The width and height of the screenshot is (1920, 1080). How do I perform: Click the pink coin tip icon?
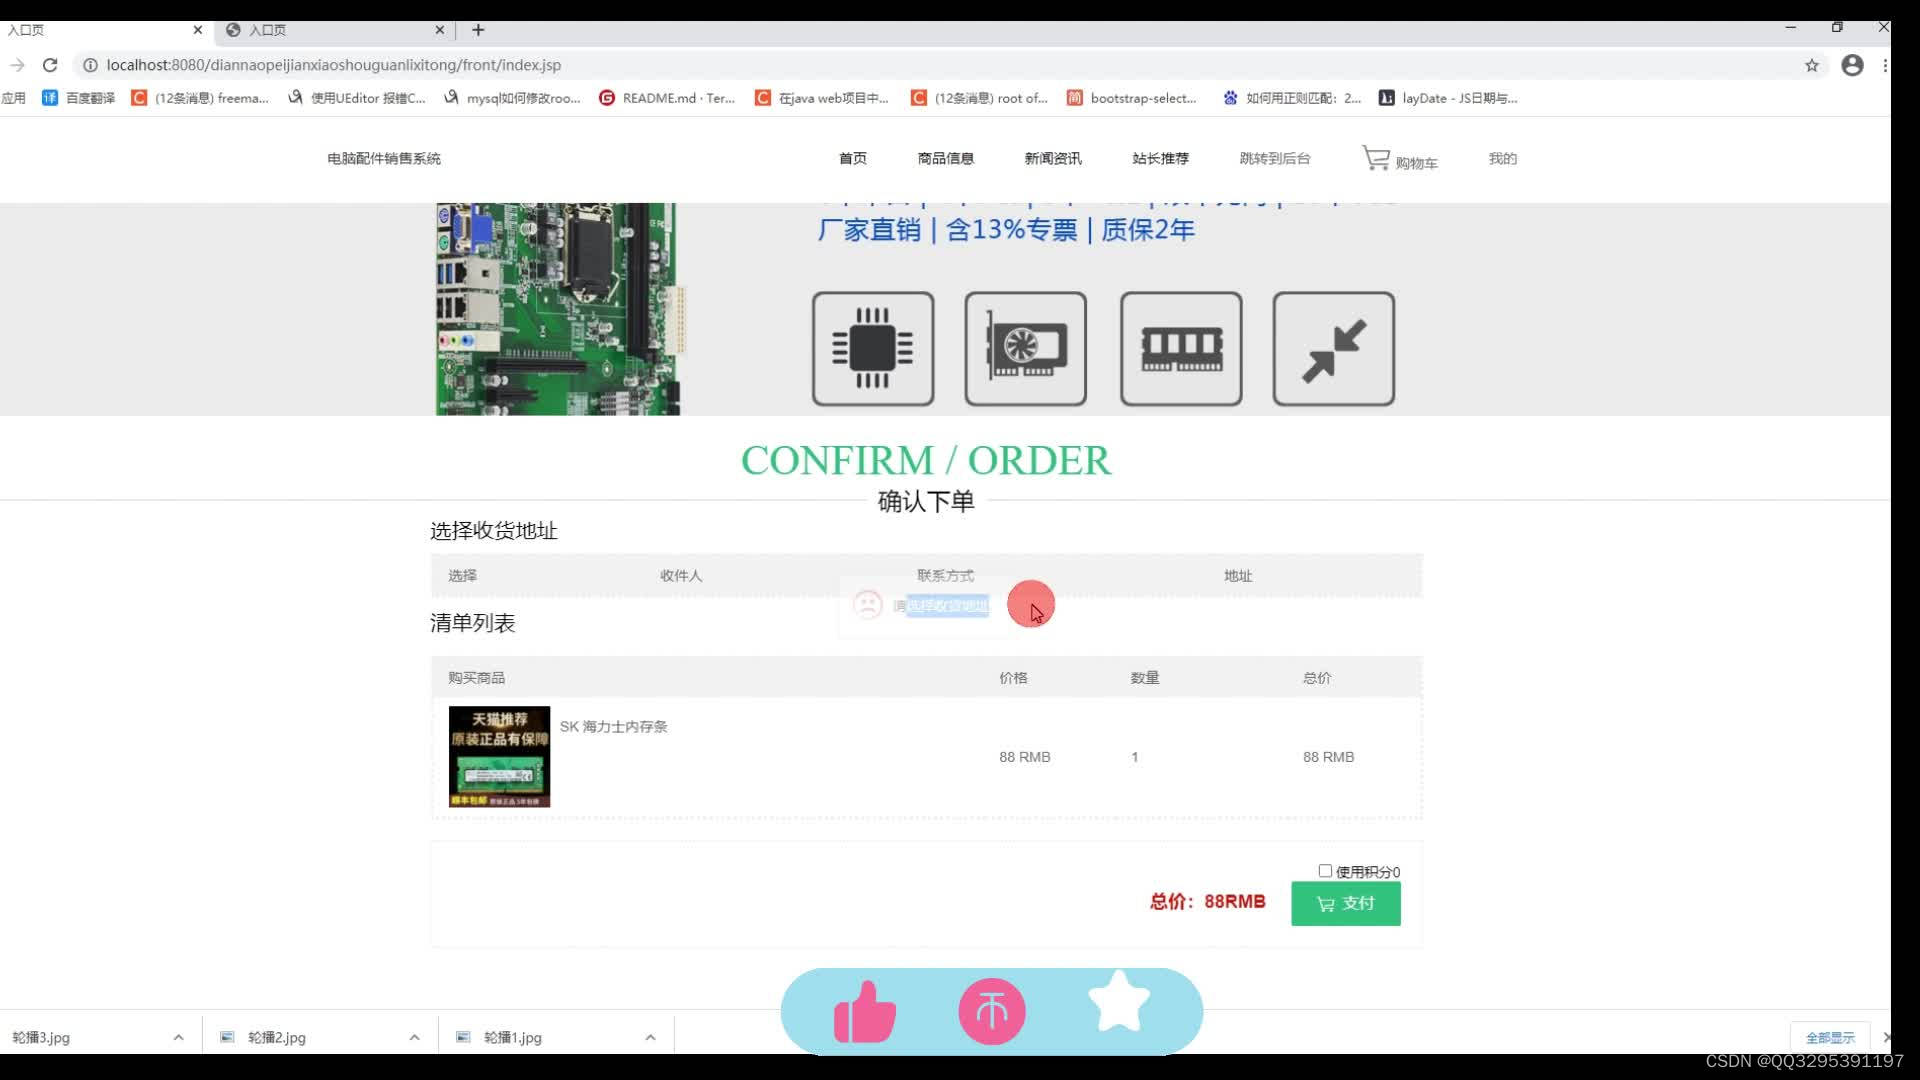(x=992, y=1011)
